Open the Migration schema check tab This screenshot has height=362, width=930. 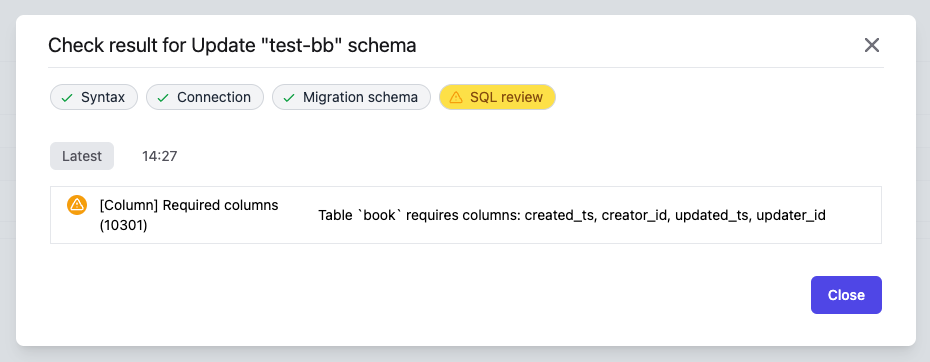(x=351, y=97)
